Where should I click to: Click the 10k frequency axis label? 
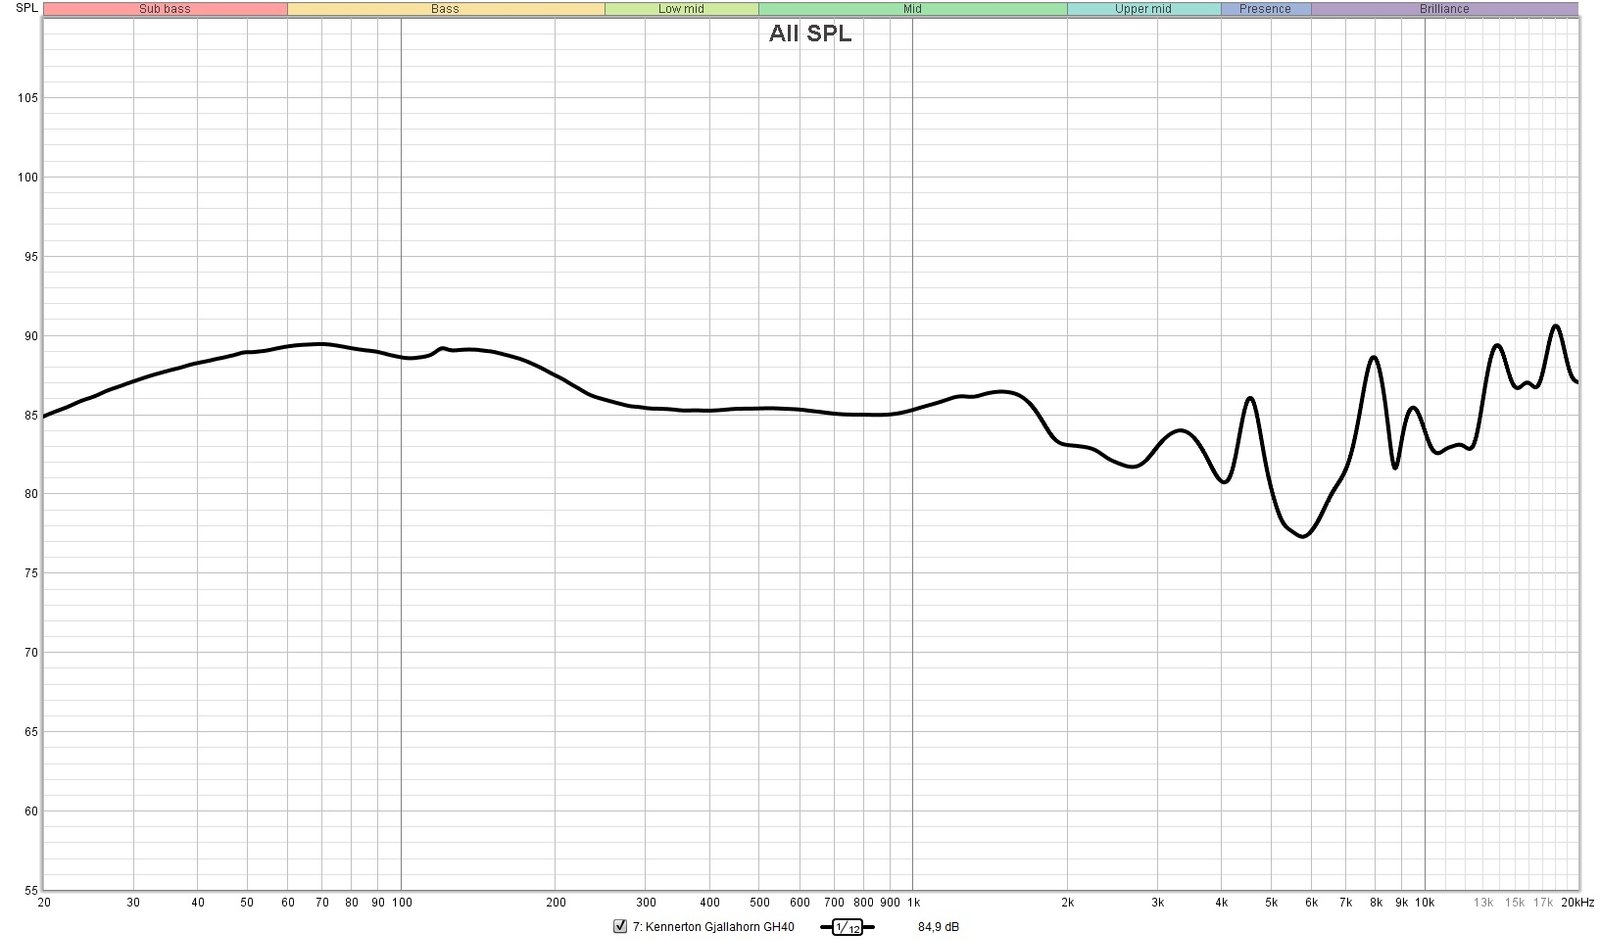coord(1424,903)
